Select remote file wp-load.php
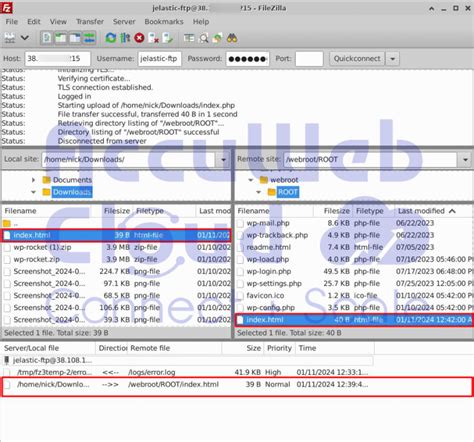Screen dimensions: 474x442 pos(354,259)
